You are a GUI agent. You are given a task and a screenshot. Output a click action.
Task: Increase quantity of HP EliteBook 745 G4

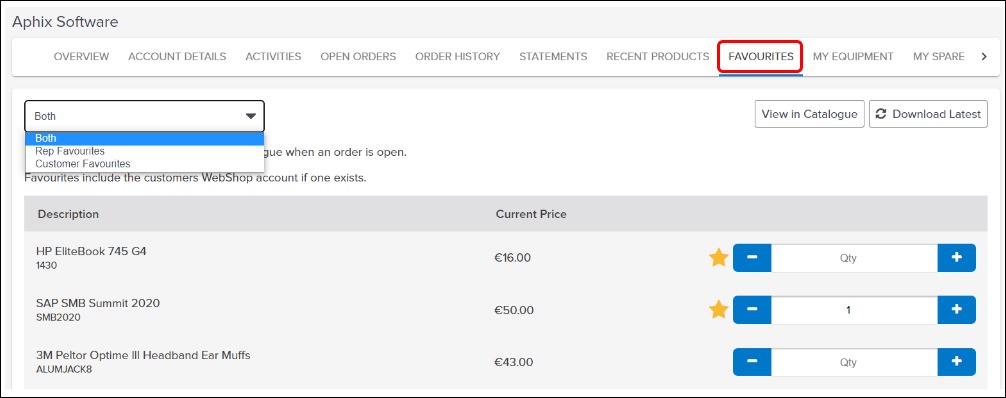(x=957, y=258)
